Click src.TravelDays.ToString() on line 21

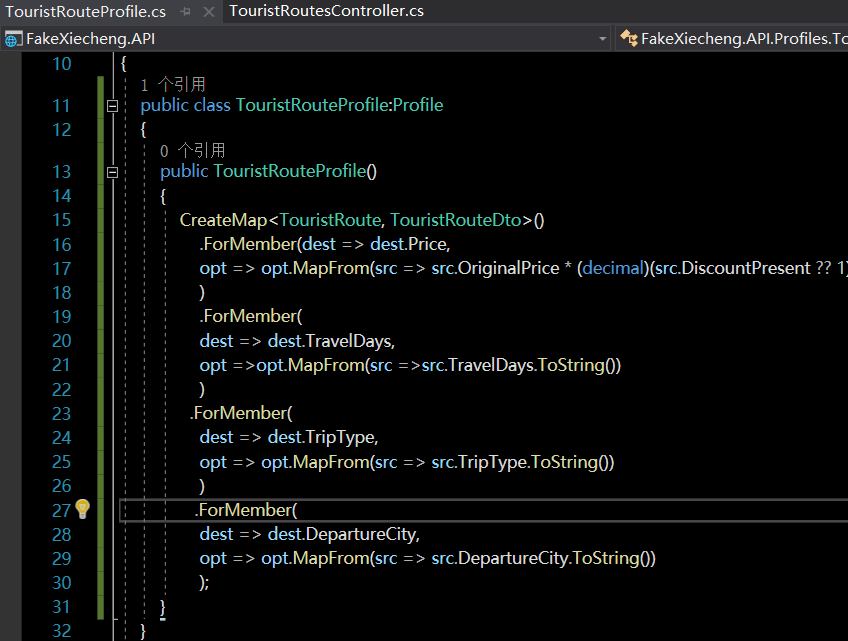[521, 365]
